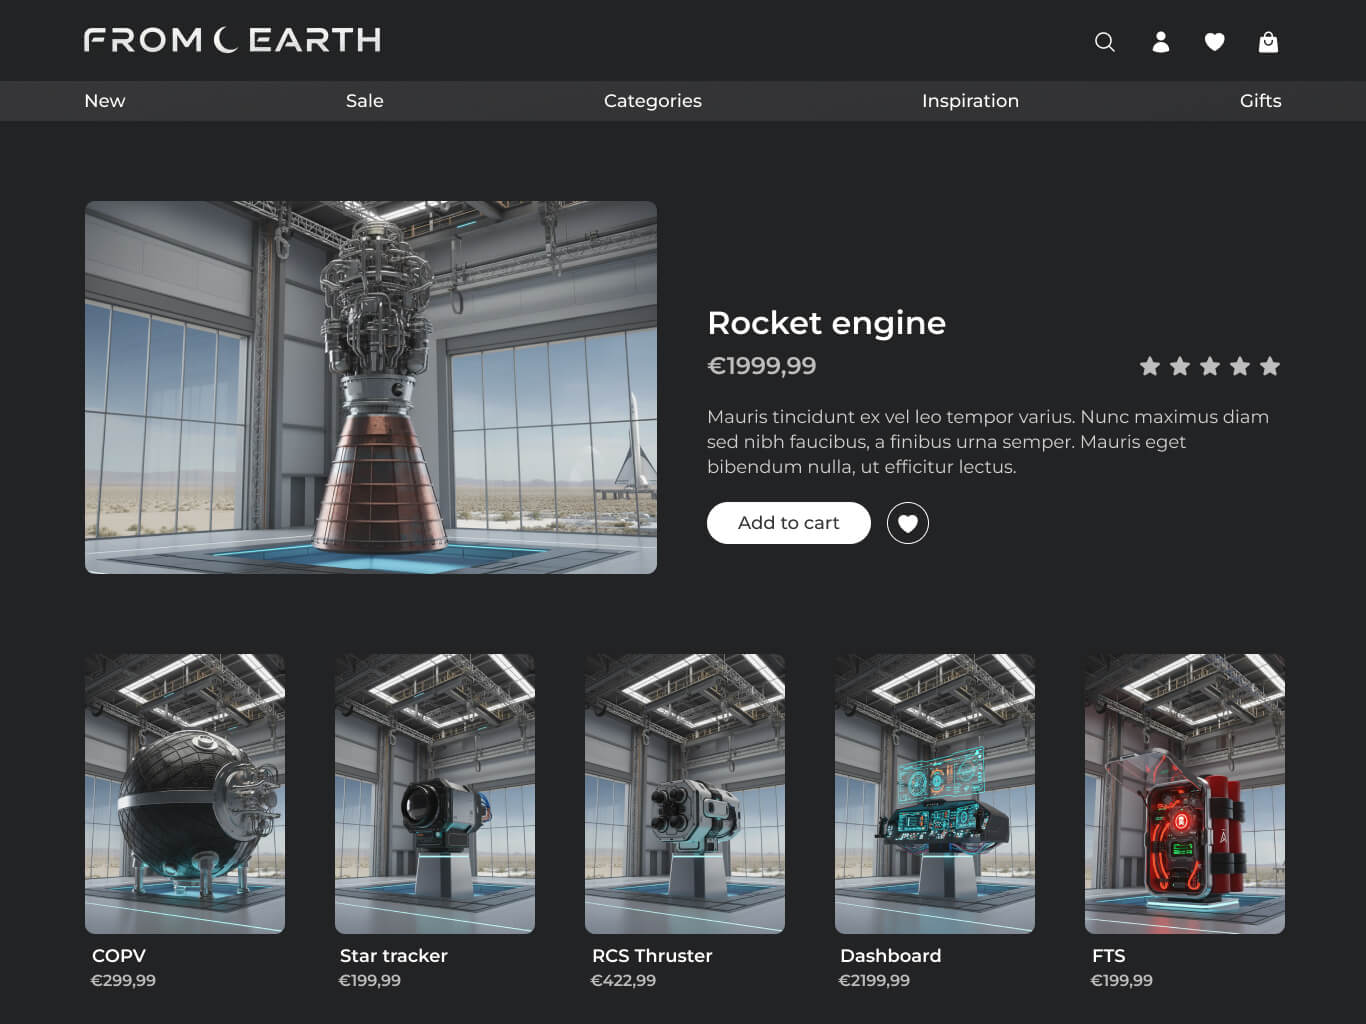The height and width of the screenshot is (1024, 1366).
Task: Open the Categories menu
Action: (x=652, y=101)
